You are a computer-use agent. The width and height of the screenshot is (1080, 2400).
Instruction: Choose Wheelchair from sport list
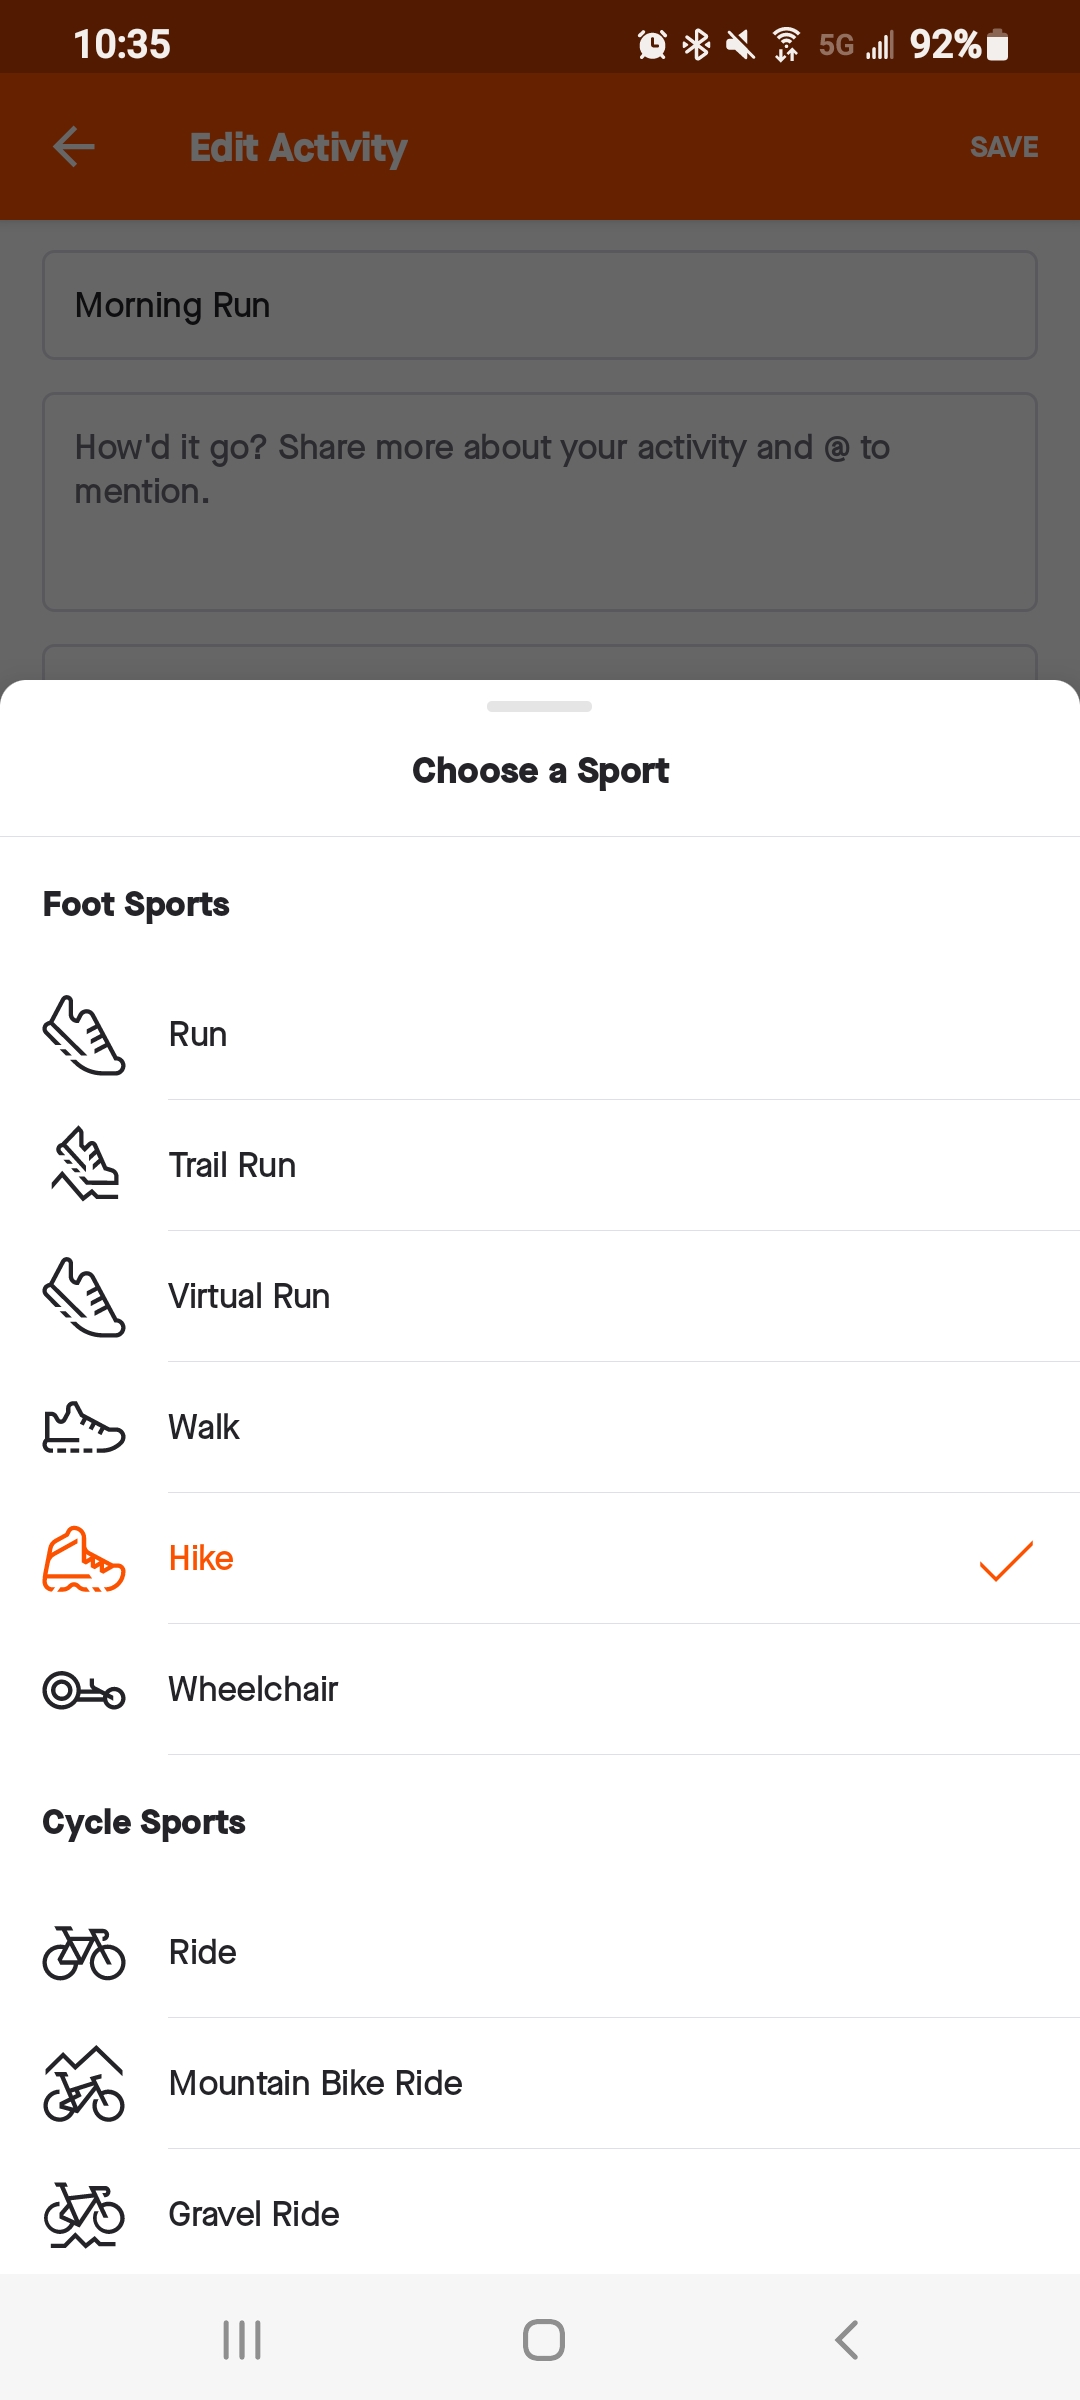click(253, 1690)
